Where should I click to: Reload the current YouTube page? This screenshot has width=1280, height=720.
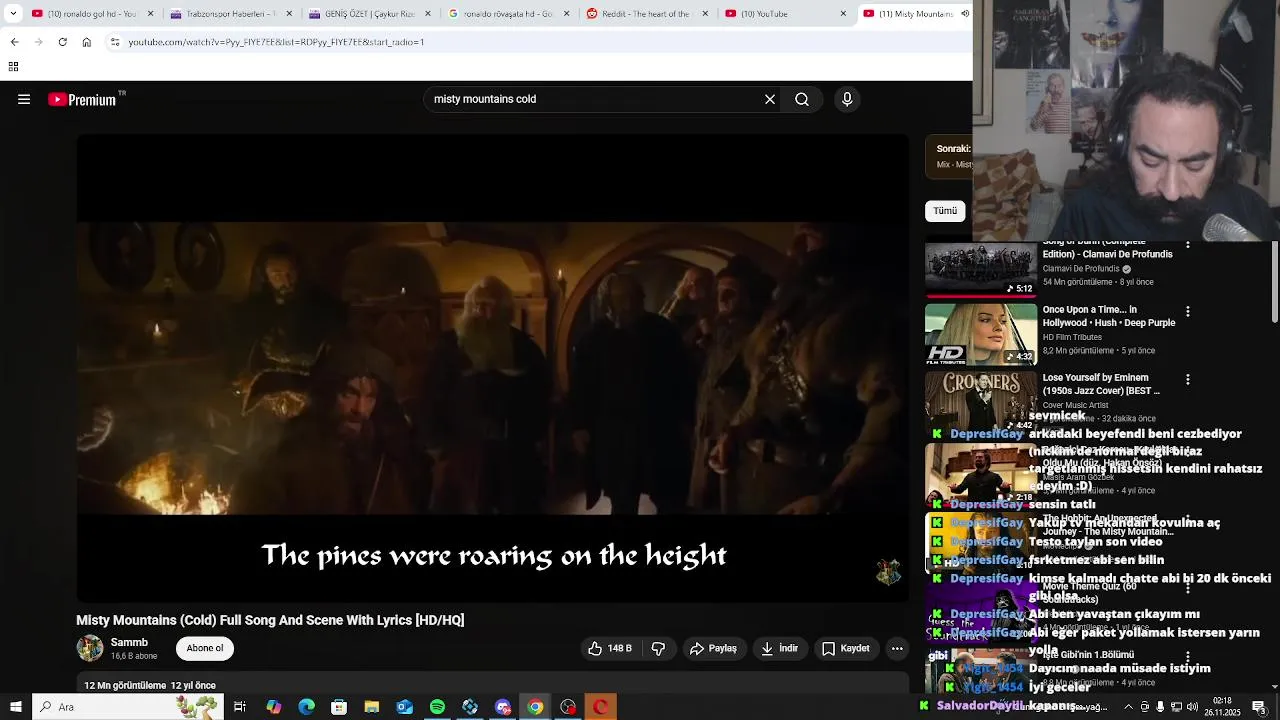(x=62, y=42)
